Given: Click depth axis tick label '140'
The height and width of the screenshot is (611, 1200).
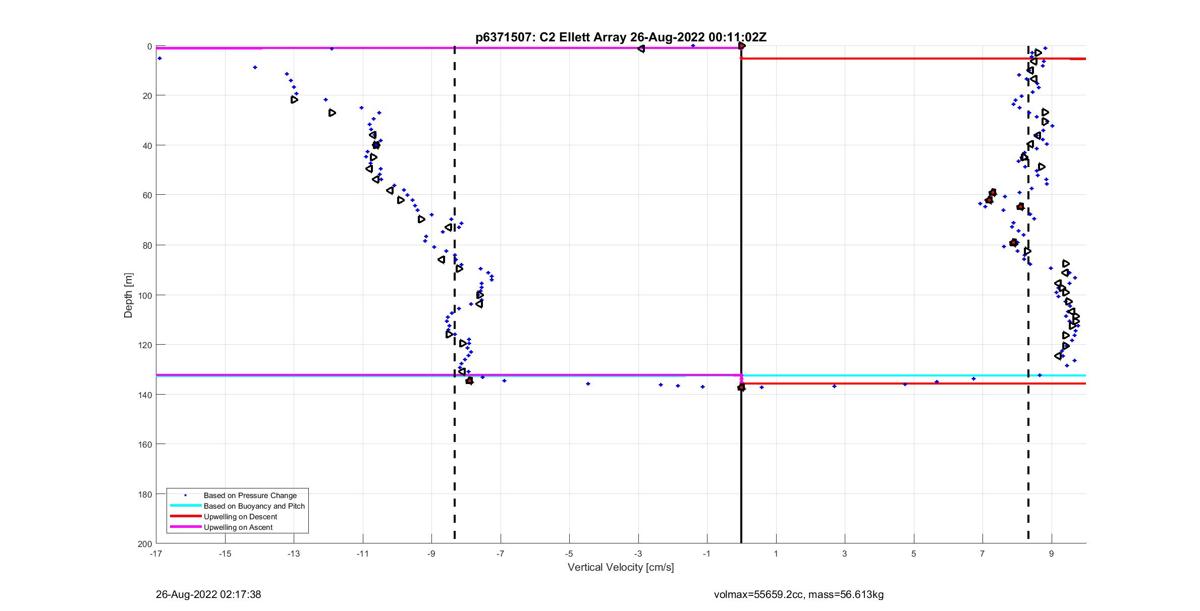Looking at the screenshot, I should coord(144,394).
